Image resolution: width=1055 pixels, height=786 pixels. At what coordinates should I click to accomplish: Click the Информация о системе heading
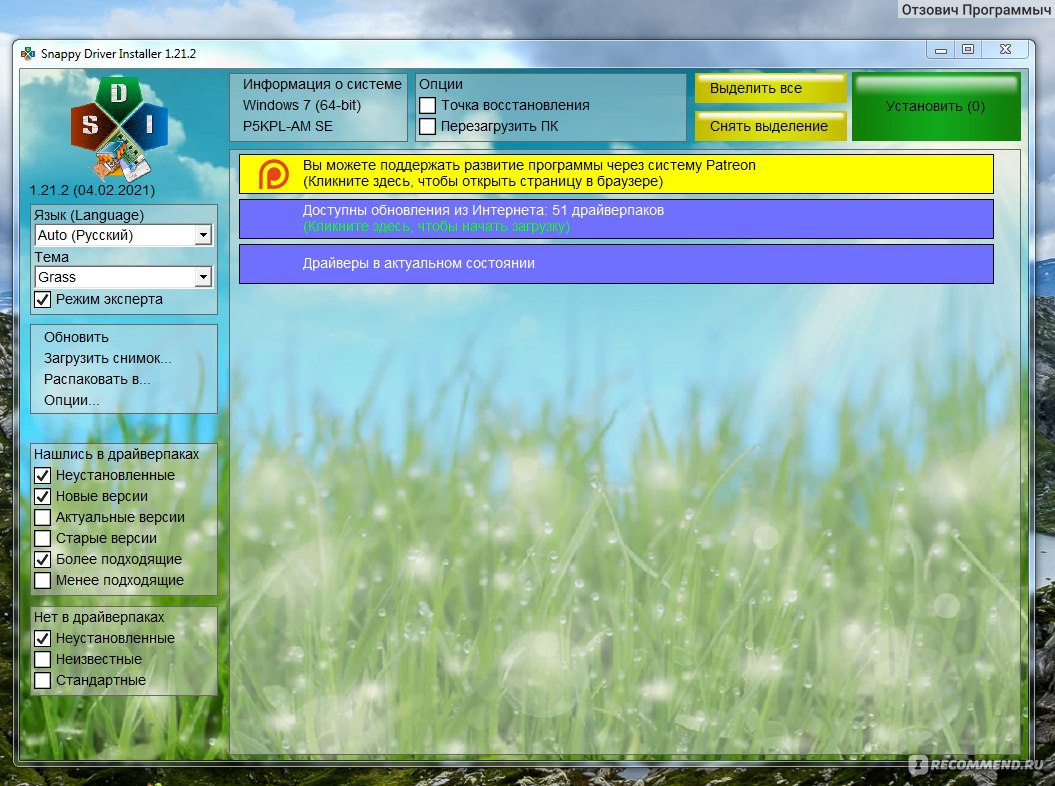click(322, 84)
